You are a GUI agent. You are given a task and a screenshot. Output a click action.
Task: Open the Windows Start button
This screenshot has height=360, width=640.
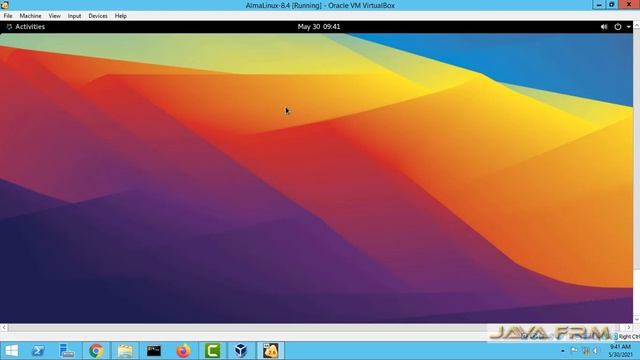point(11,351)
